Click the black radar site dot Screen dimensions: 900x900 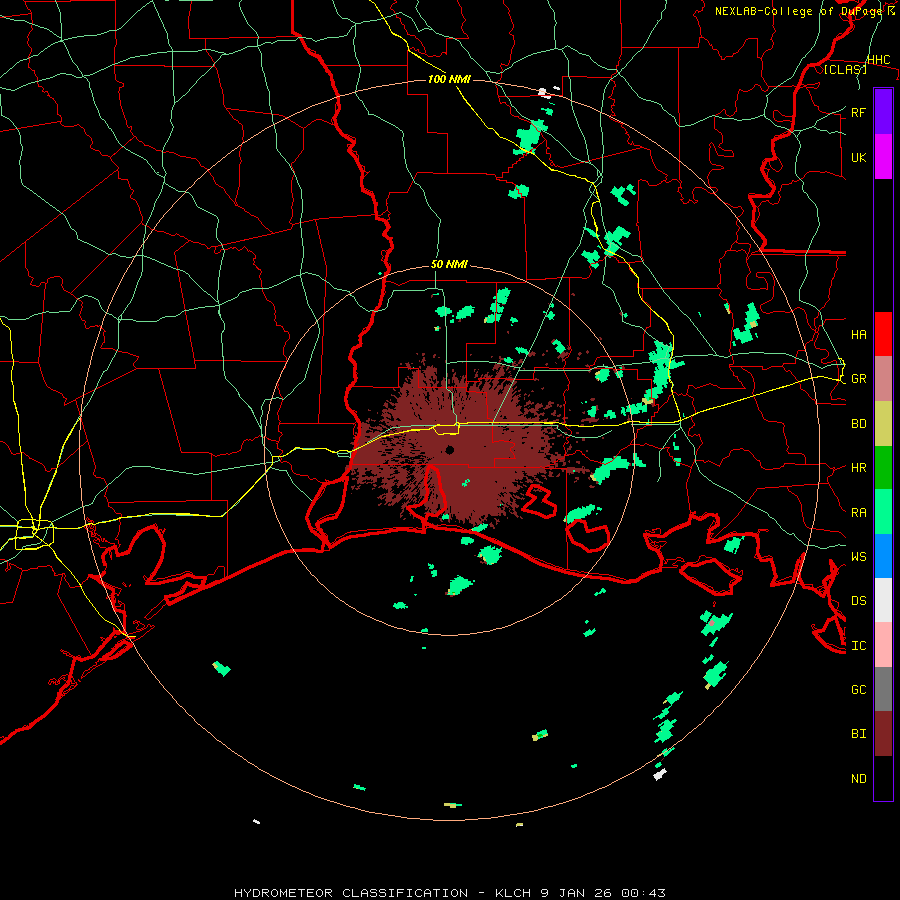pyautogui.click(x=449, y=449)
